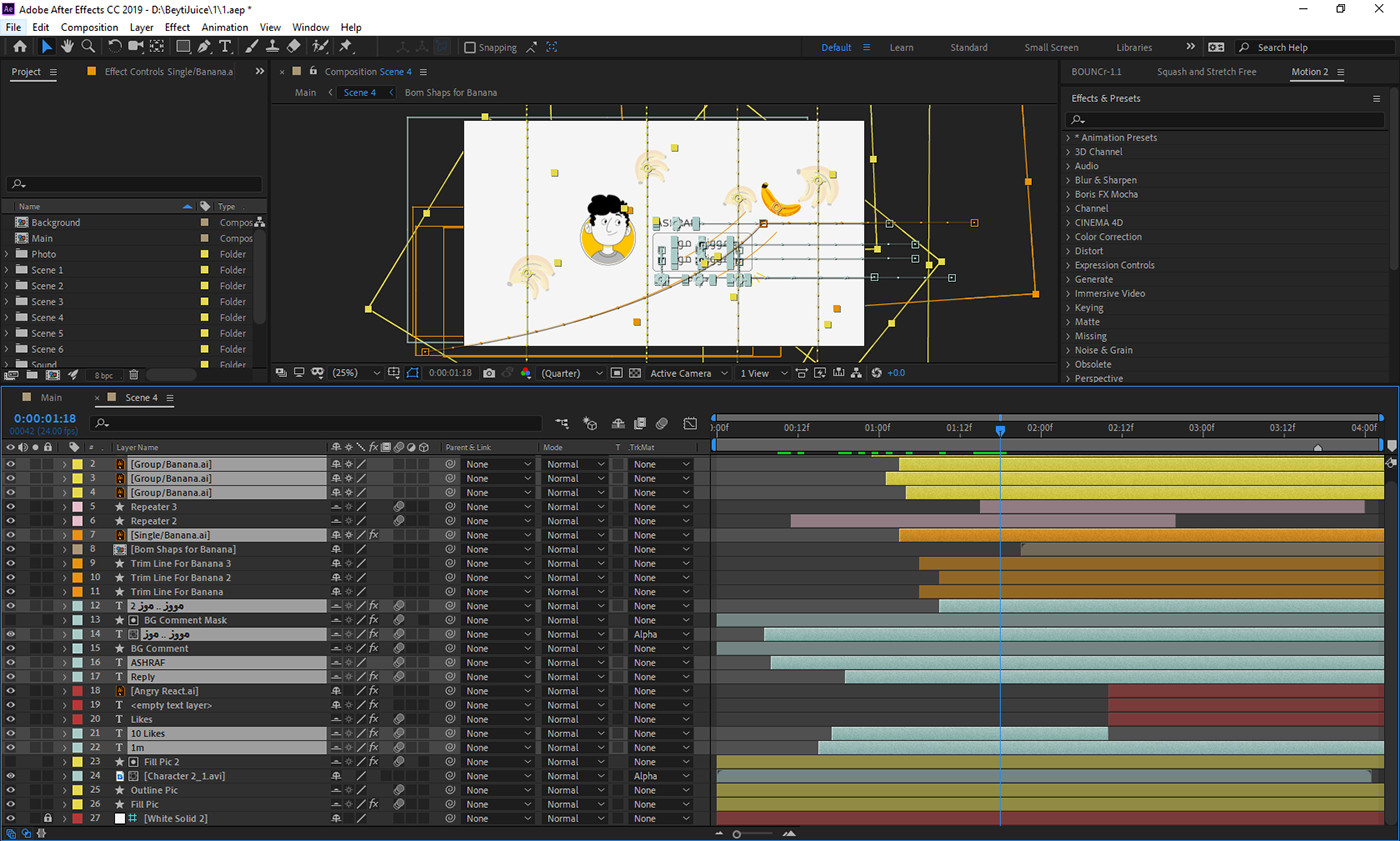
Task: Open the Quarter resolution dropdown
Action: pos(572,373)
